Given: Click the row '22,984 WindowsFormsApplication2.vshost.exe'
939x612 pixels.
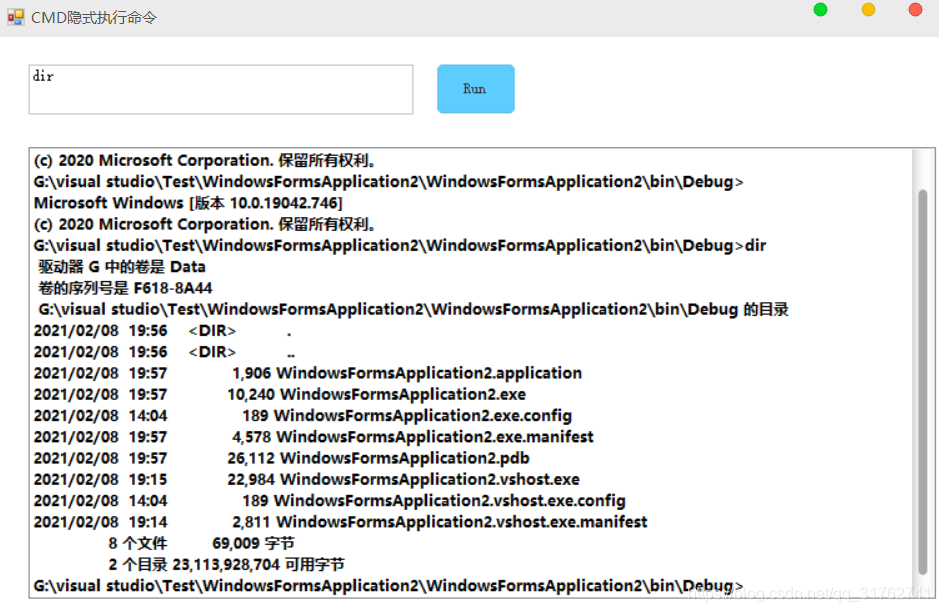Looking at the screenshot, I should [307, 480].
